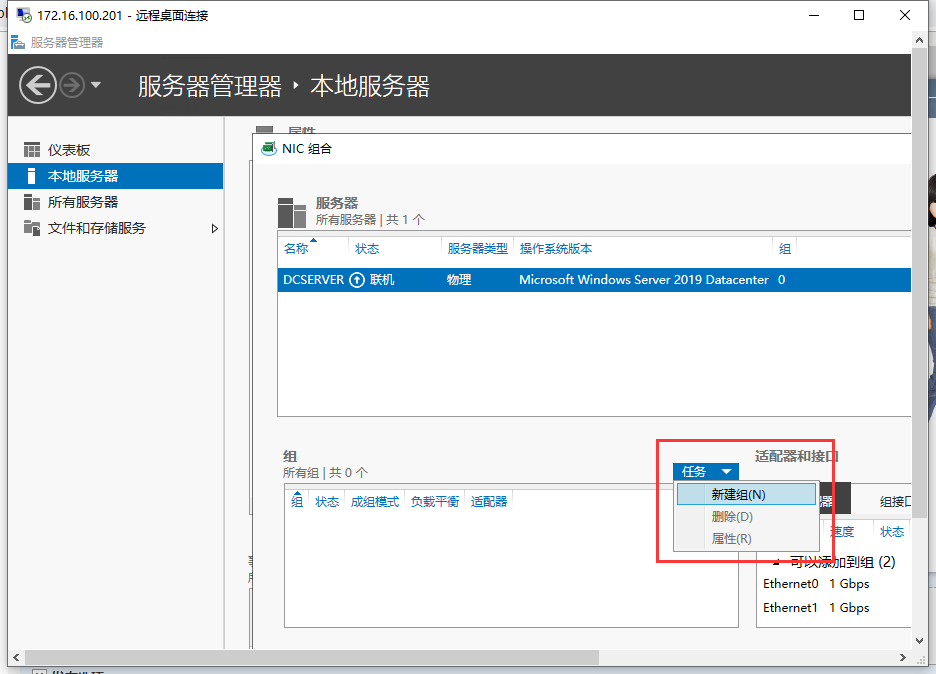
Task: Sort servers by 组 column header
Action: pos(785,249)
